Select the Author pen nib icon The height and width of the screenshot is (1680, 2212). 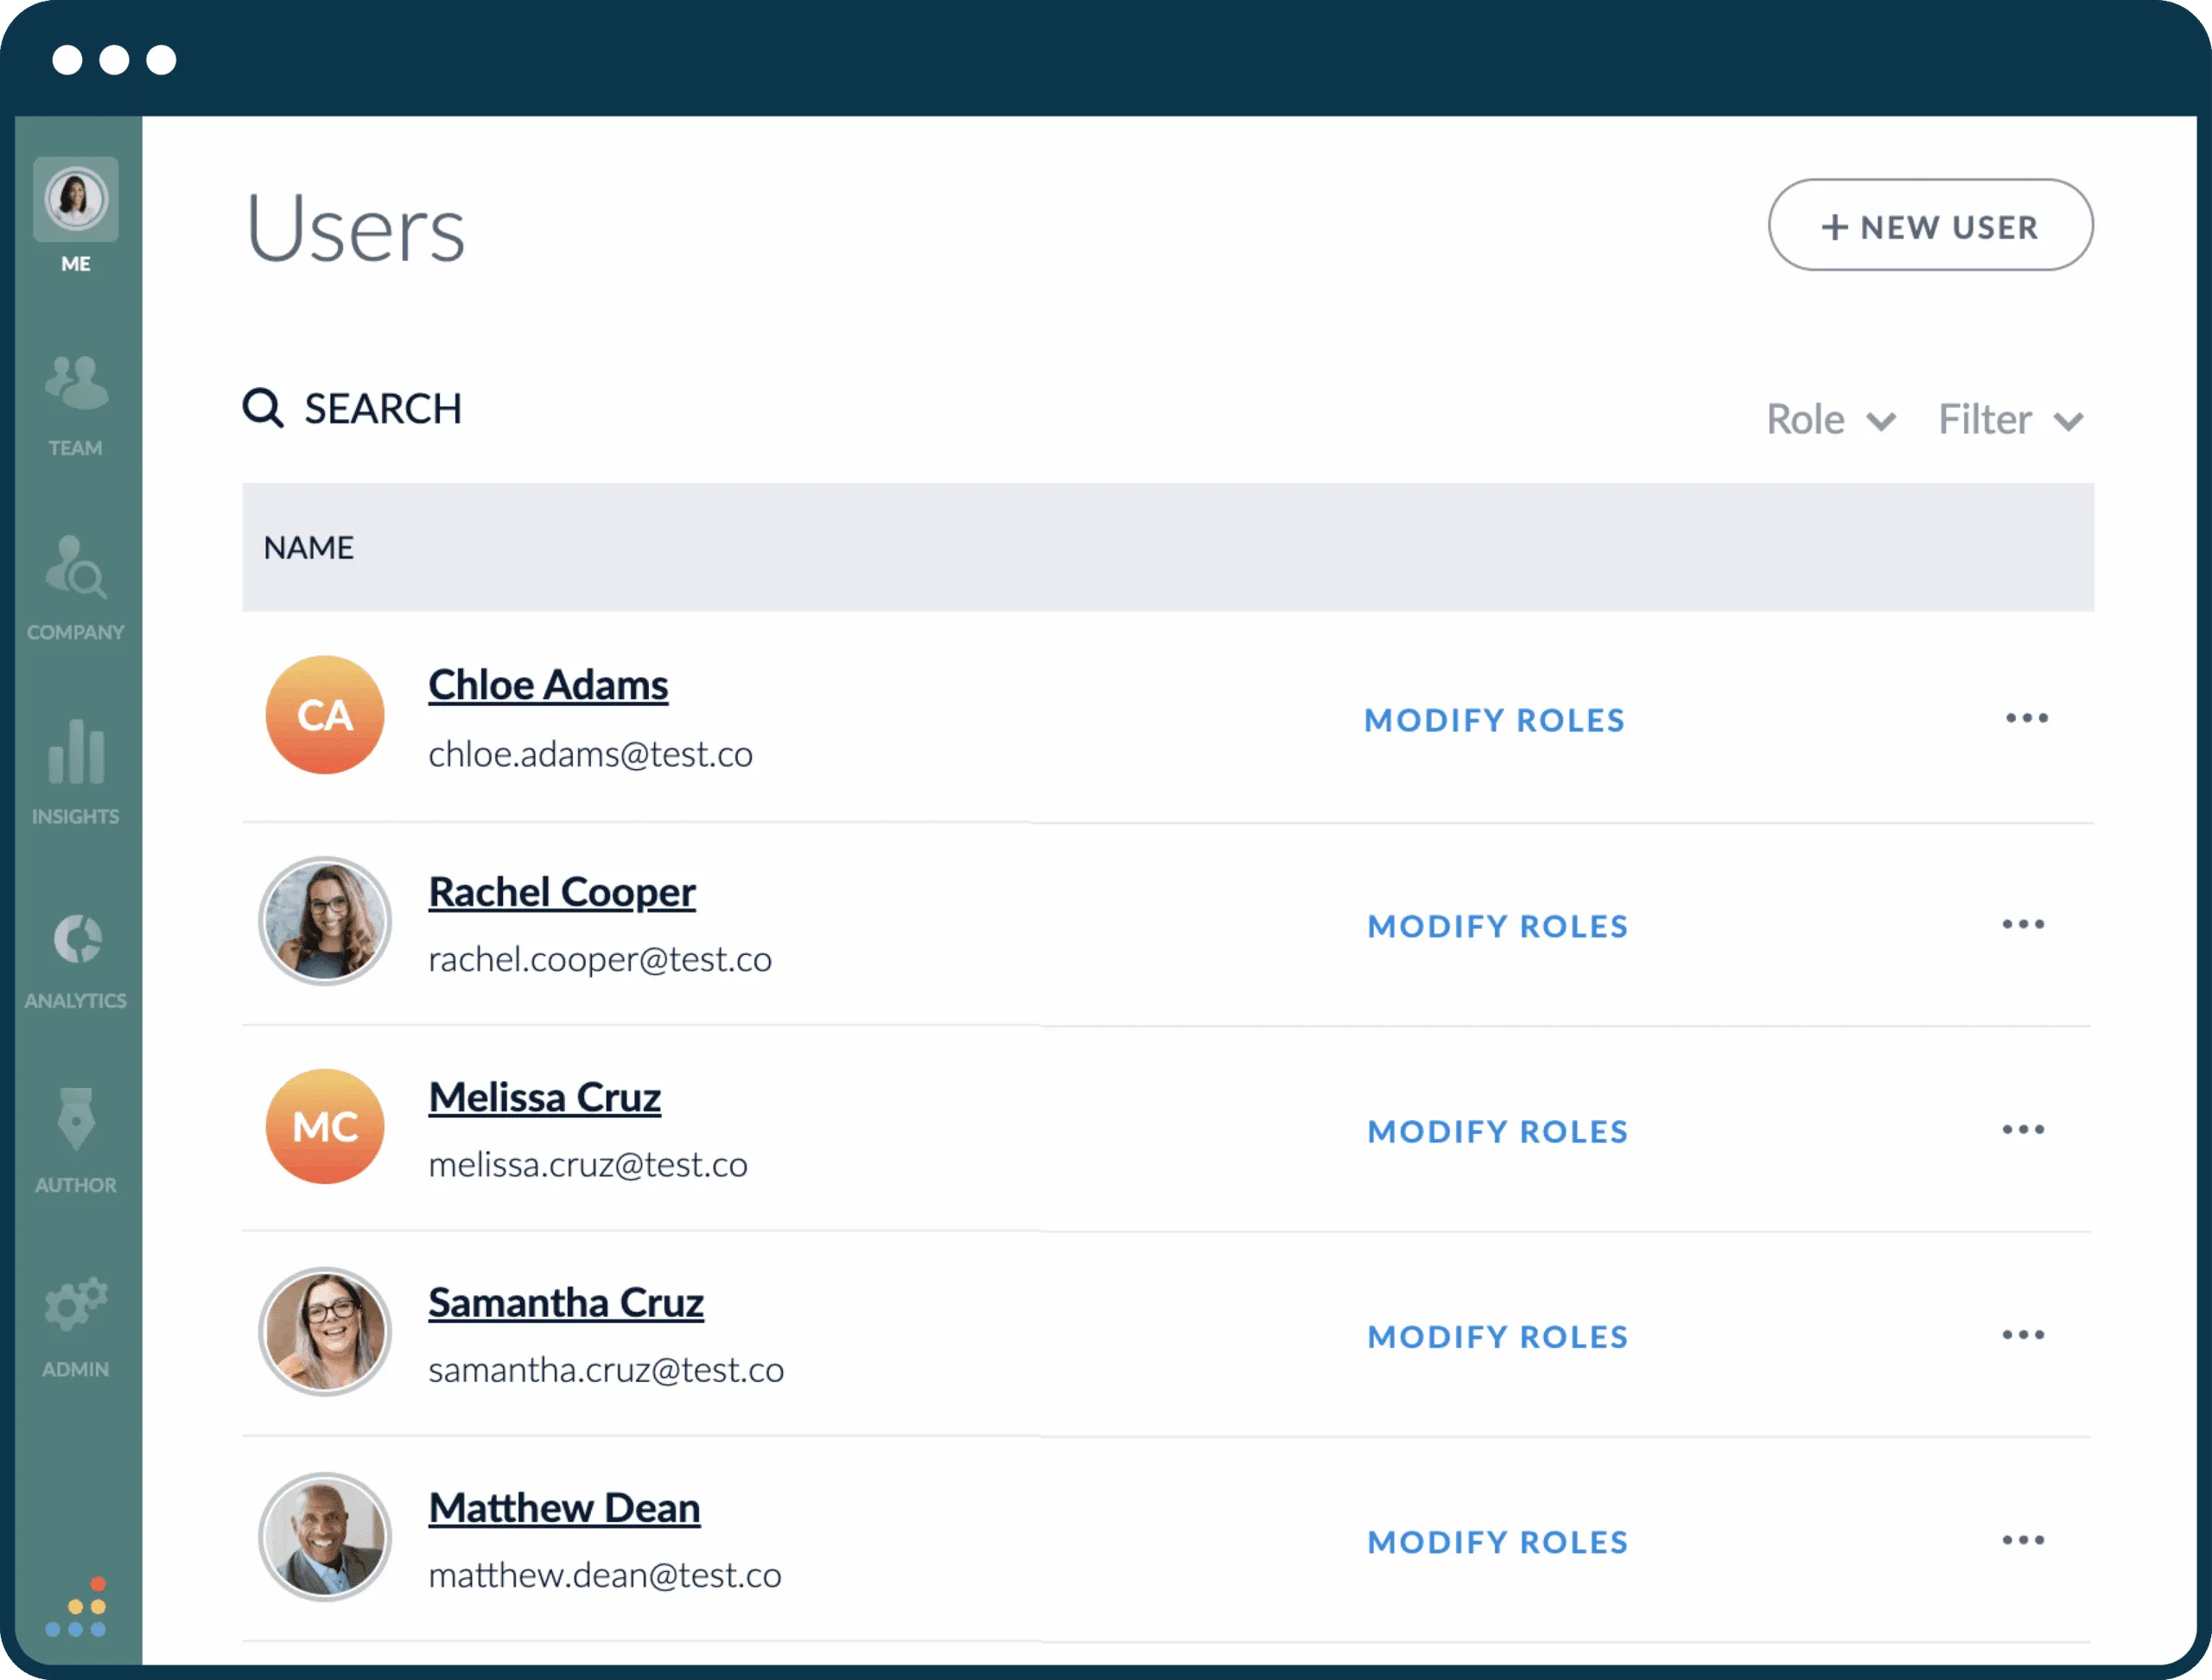pyautogui.click(x=75, y=1119)
